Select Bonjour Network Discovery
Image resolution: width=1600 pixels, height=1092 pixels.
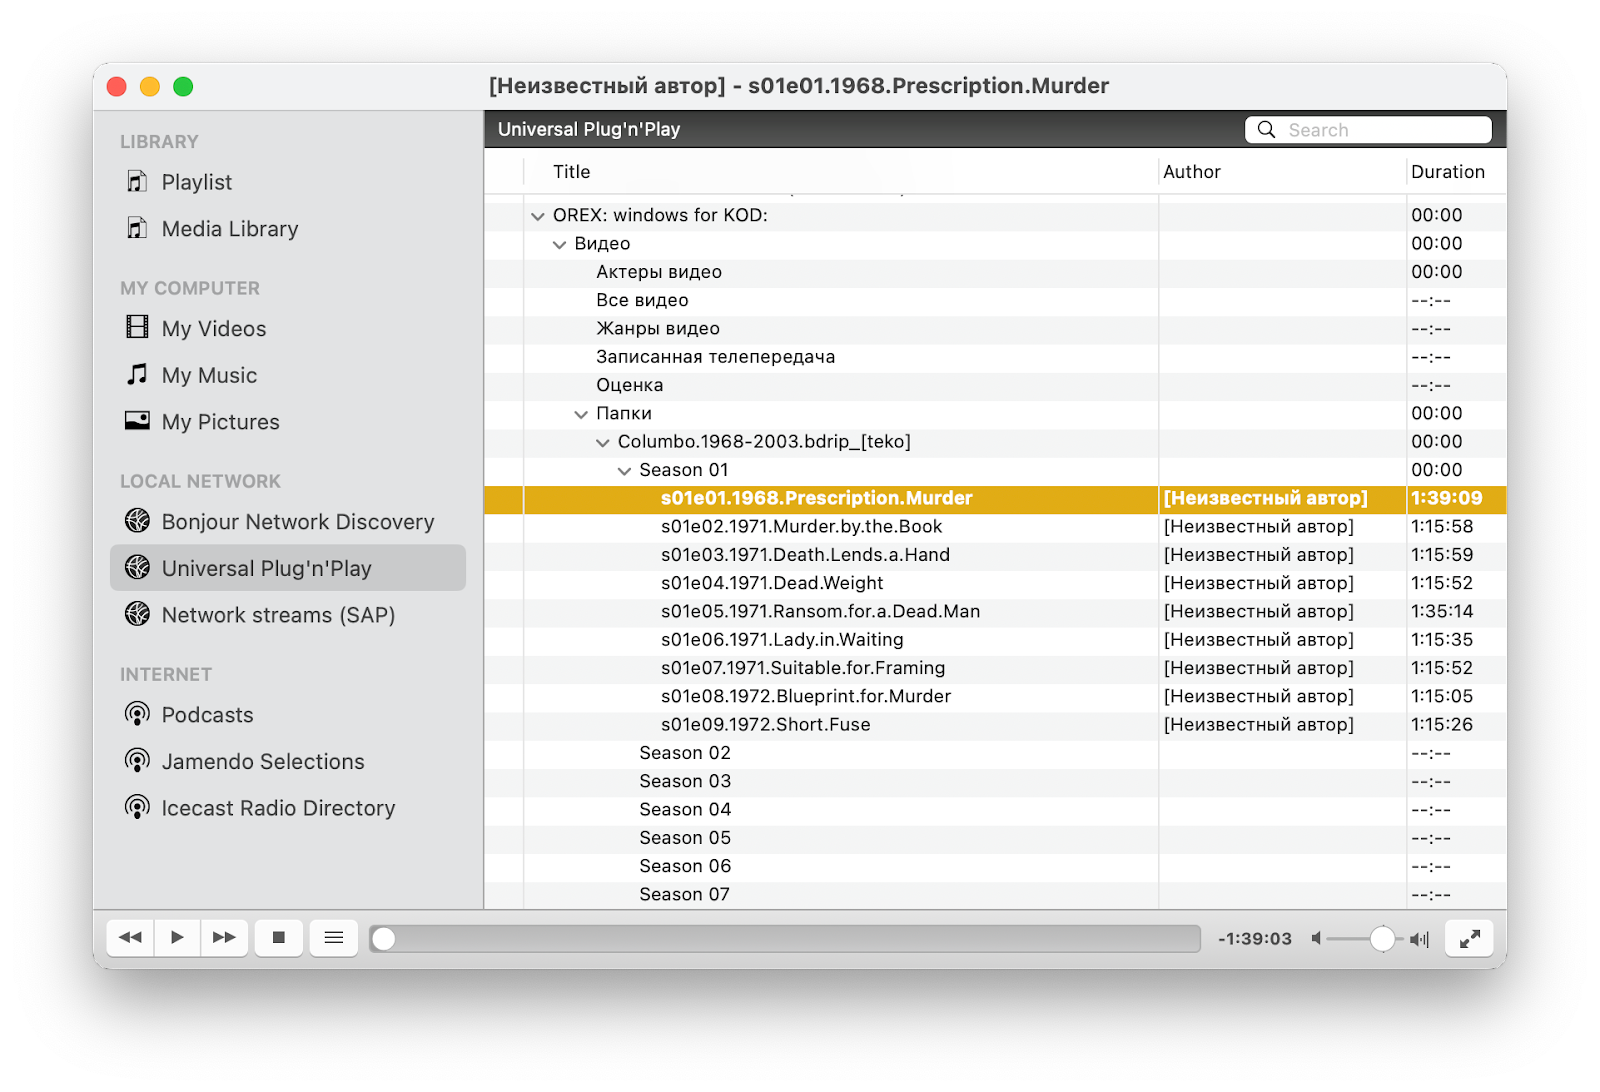pos(297,521)
